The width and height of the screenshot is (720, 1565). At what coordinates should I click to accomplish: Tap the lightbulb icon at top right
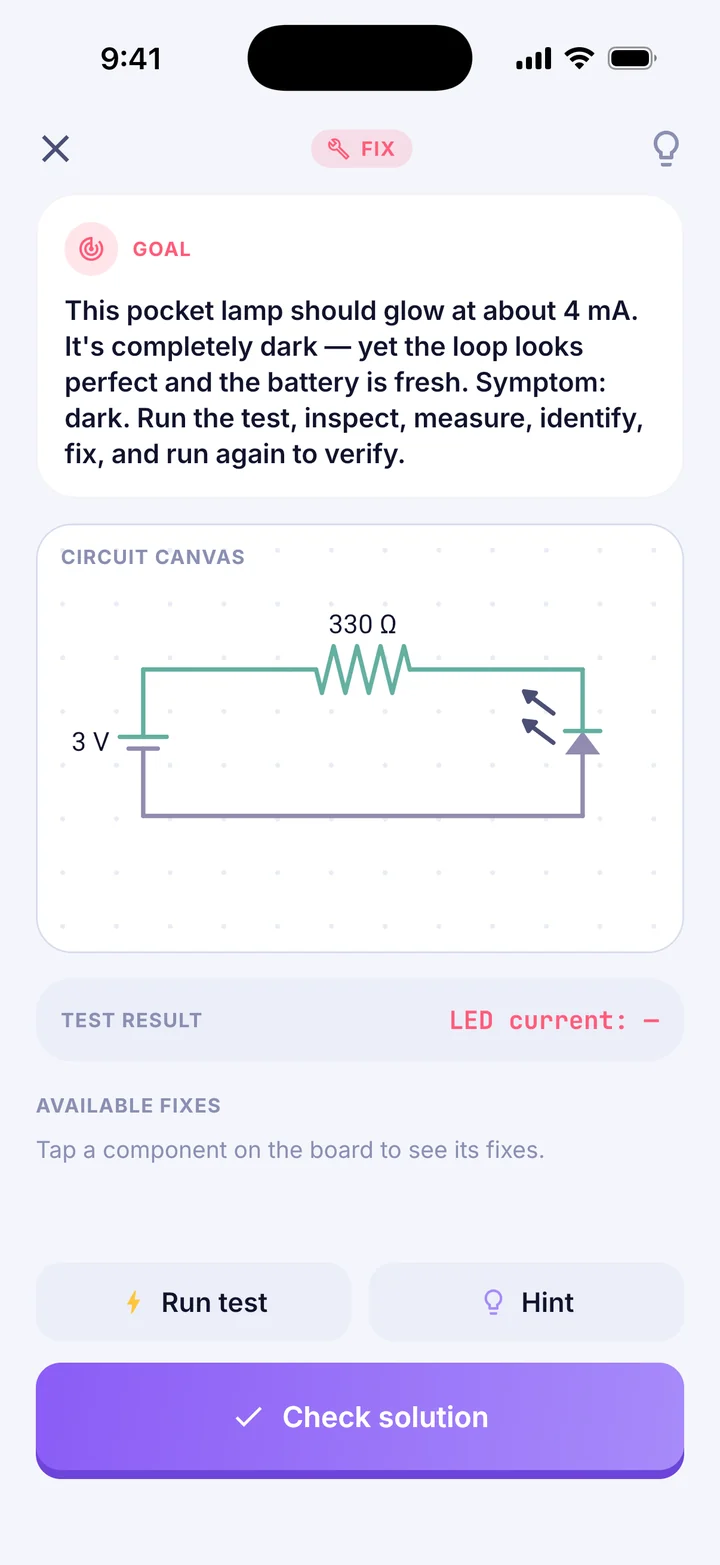click(666, 149)
